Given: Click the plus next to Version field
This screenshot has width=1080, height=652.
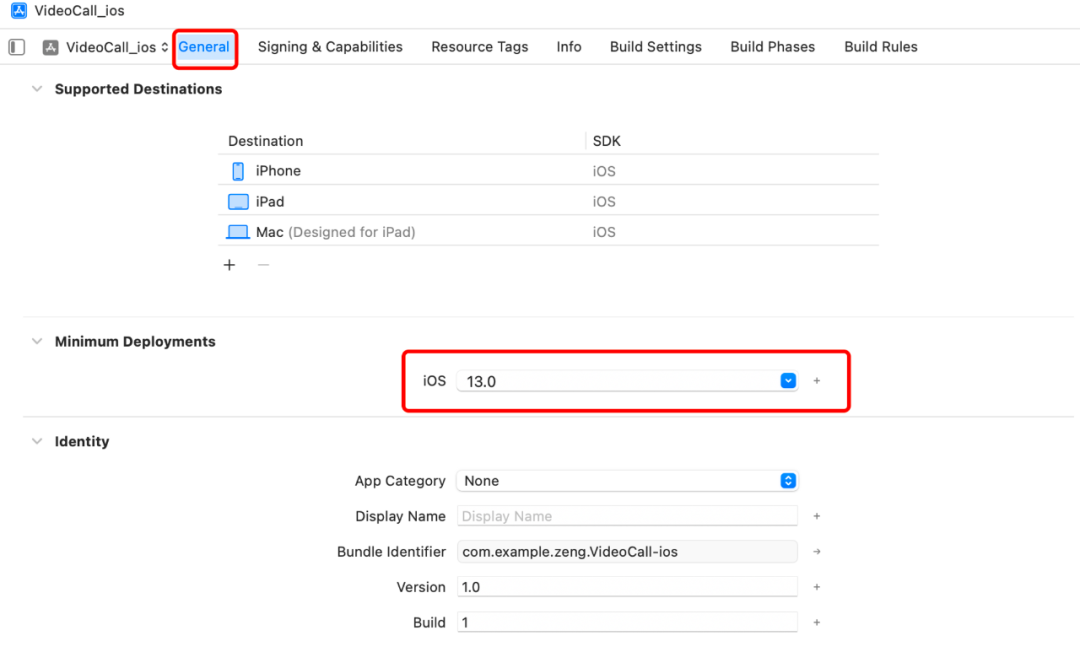Looking at the screenshot, I should pyautogui.click(x=817, y=587).
